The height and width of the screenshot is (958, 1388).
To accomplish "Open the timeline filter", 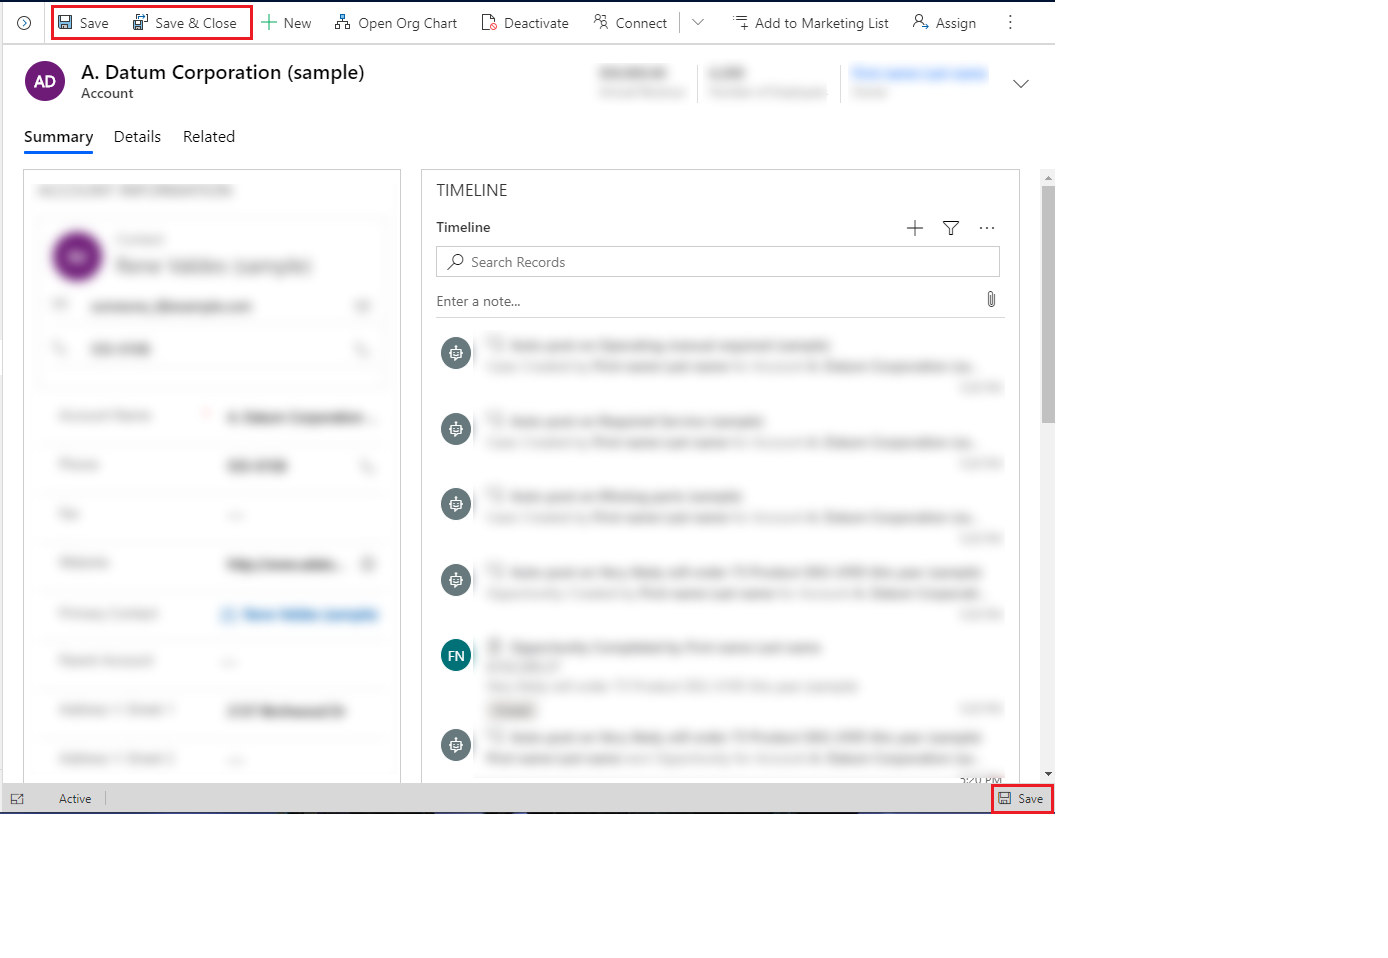I will coord(951,228).
